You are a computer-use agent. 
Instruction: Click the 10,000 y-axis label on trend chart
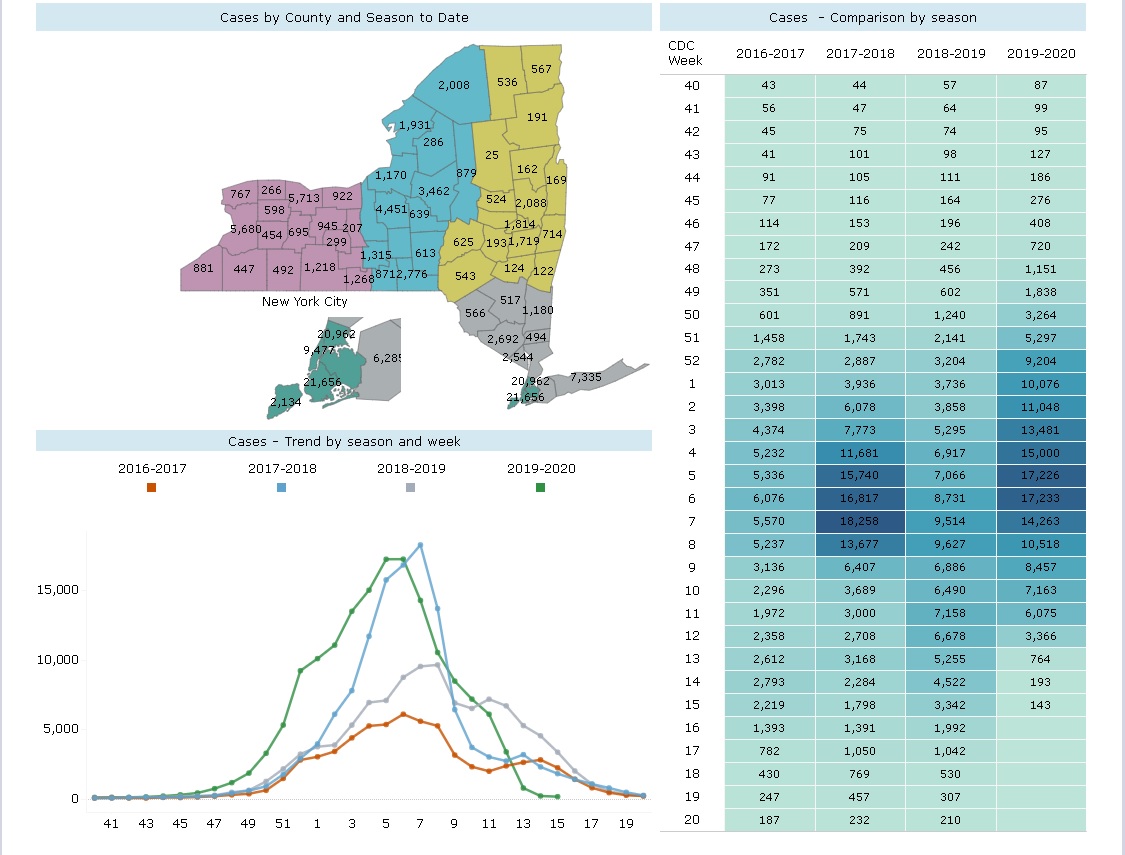coord(57,659)
